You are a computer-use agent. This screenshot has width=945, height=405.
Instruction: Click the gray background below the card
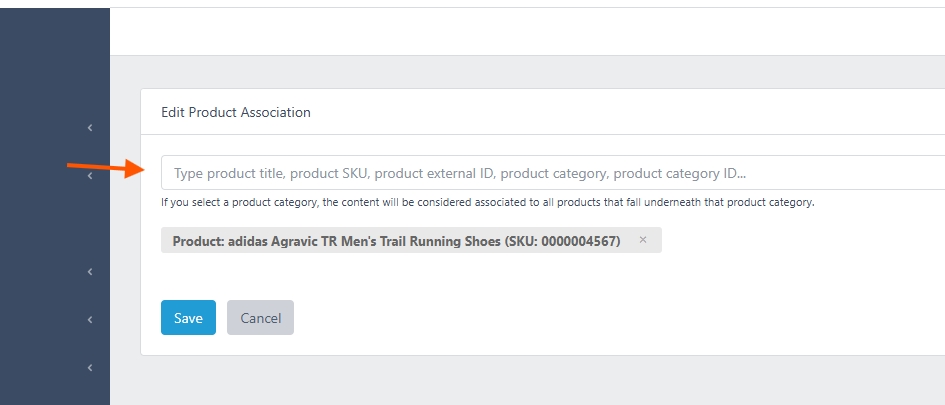click(527, 380)
